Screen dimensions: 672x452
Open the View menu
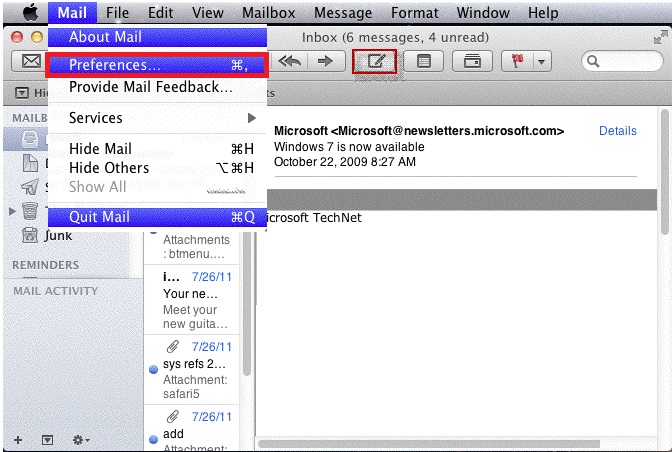207,12
